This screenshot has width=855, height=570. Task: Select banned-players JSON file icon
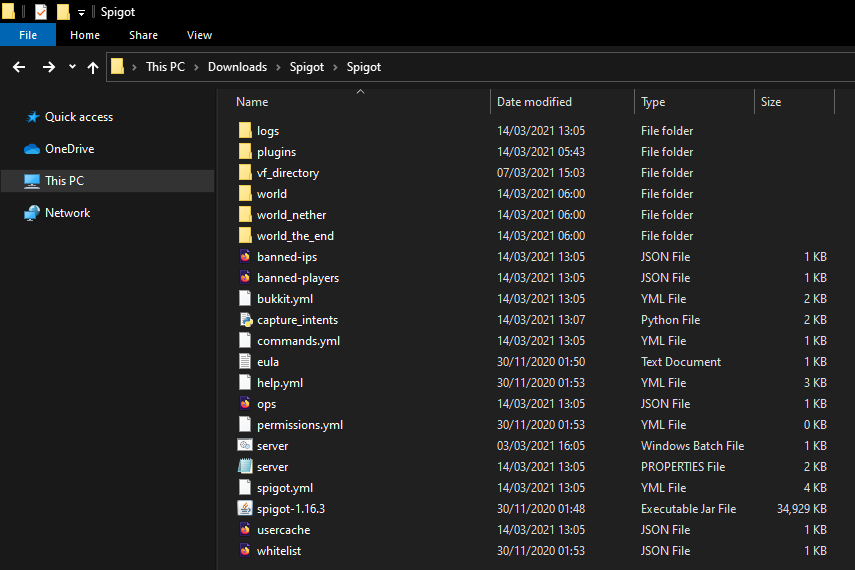point(245,278)
